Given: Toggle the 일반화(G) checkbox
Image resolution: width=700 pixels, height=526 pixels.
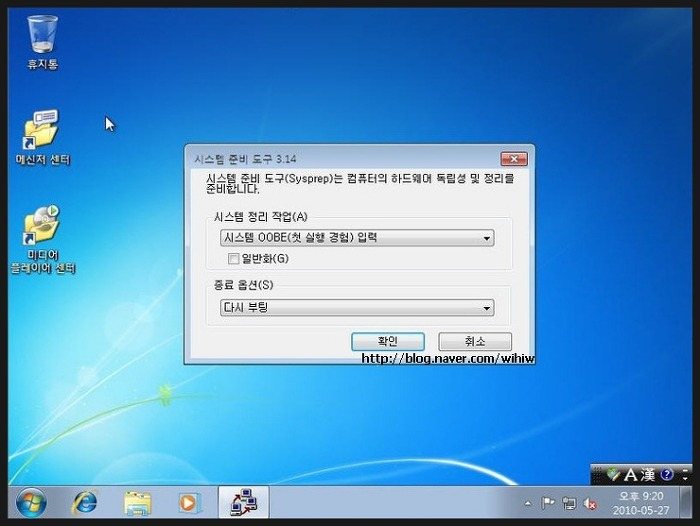Looking at the screenshot, I should (x=233, y=259).
